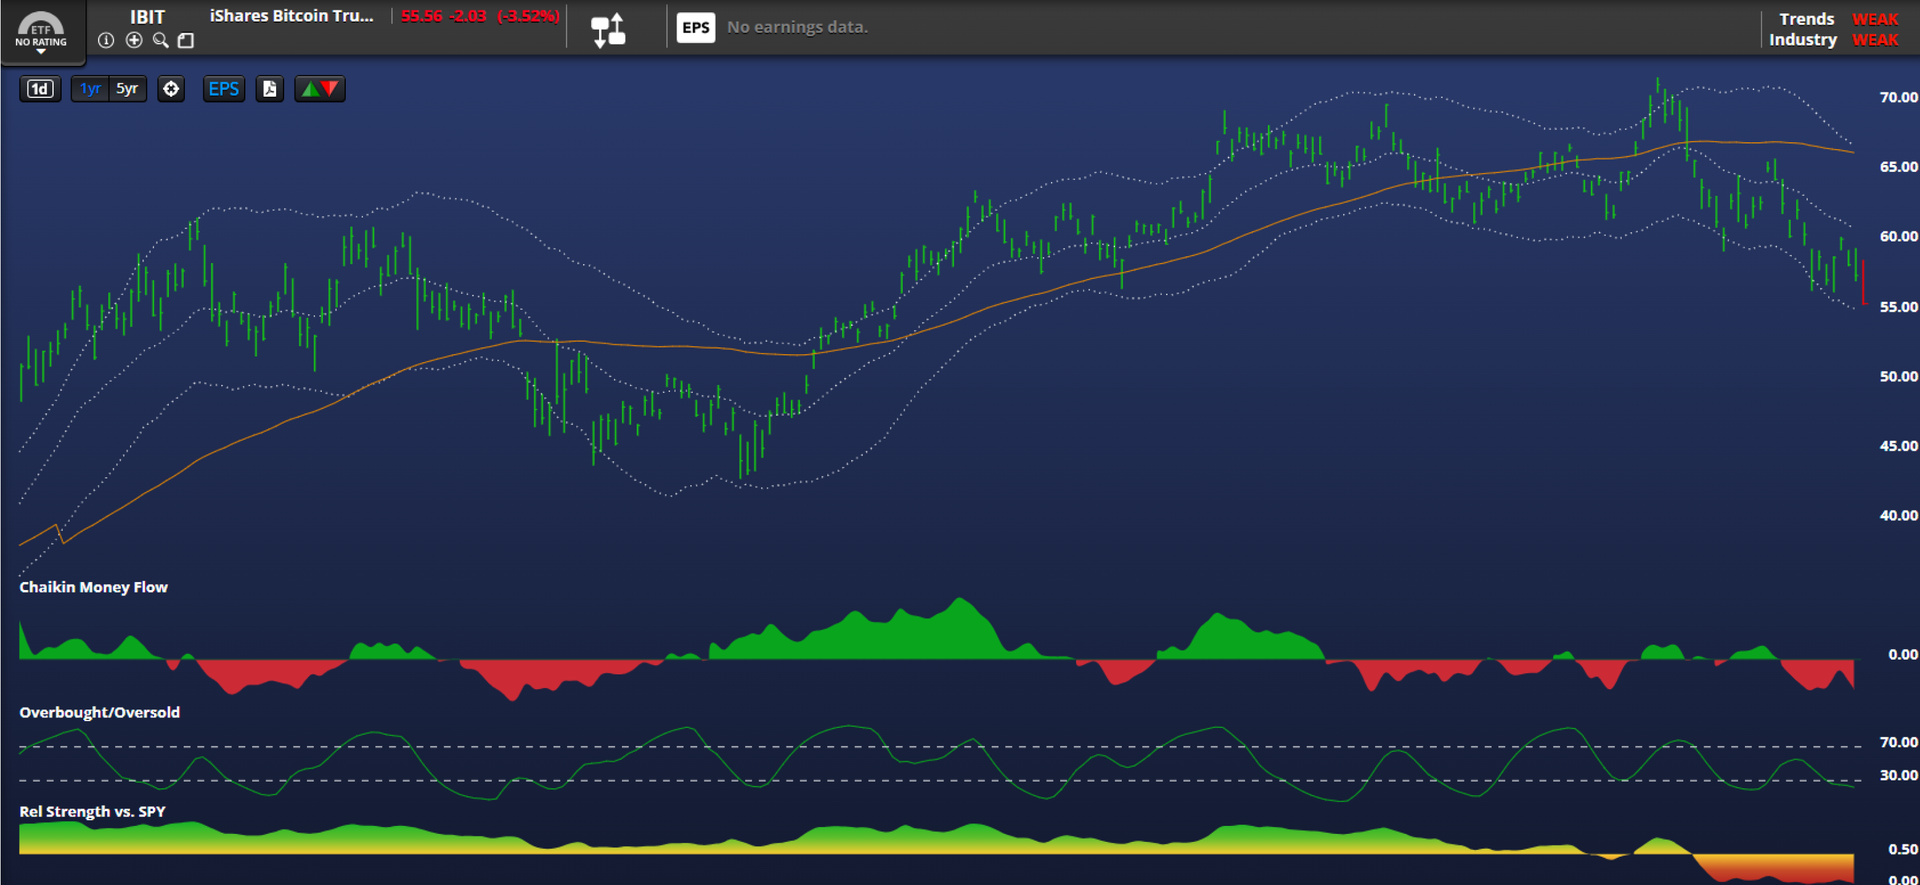Expand the ETF No Rating gauge dropdown

41,32
